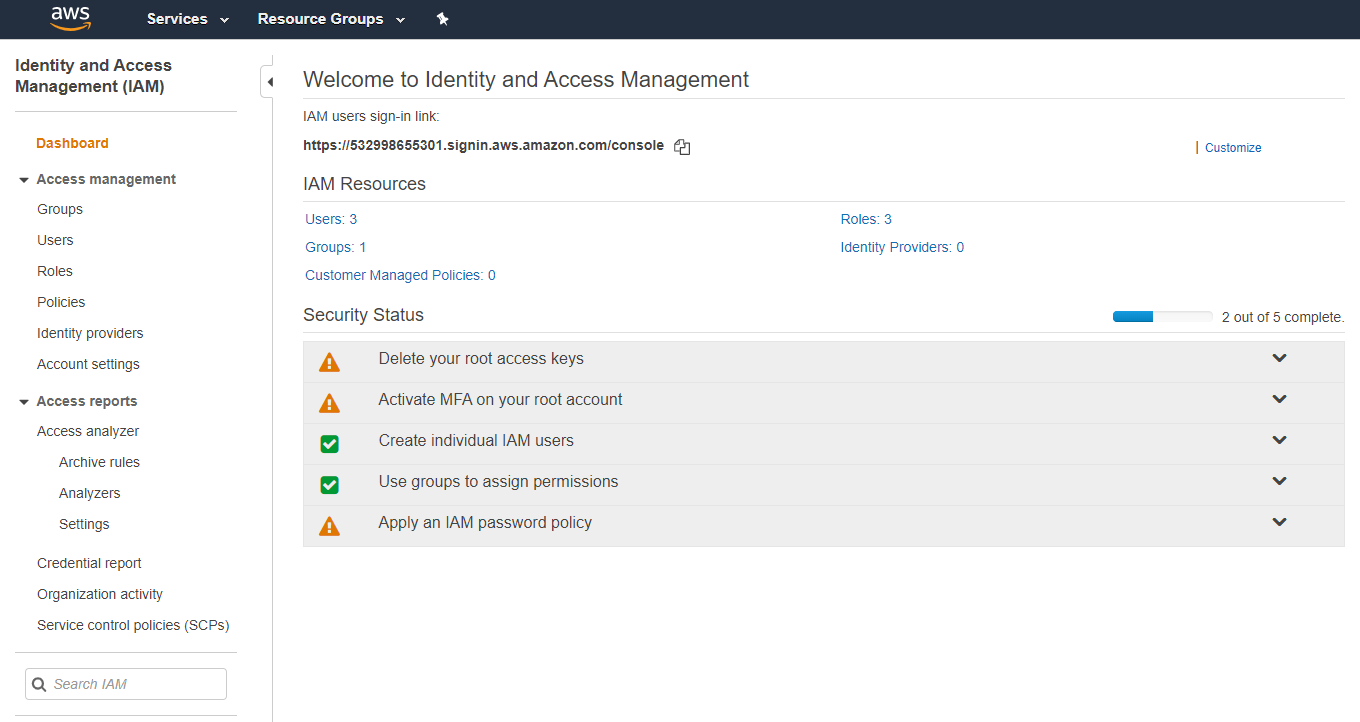Click green check next to Use groups to assign permissions
The height and width of the screenshot is (722, 1360).
329,485
